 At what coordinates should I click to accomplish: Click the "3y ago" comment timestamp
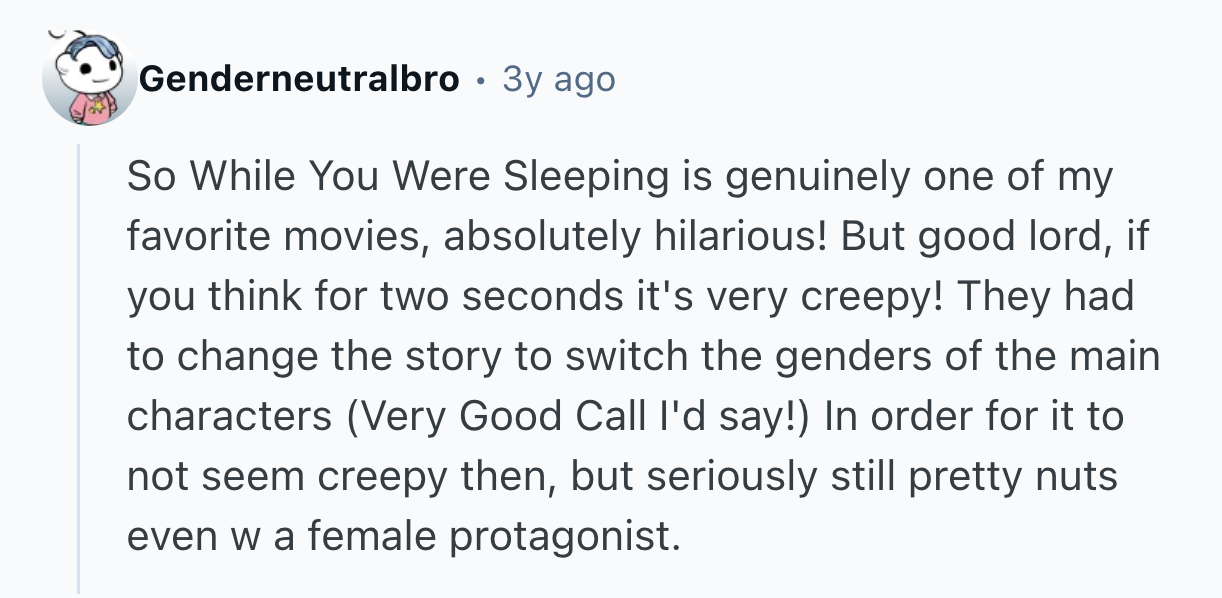coord(558,78)
